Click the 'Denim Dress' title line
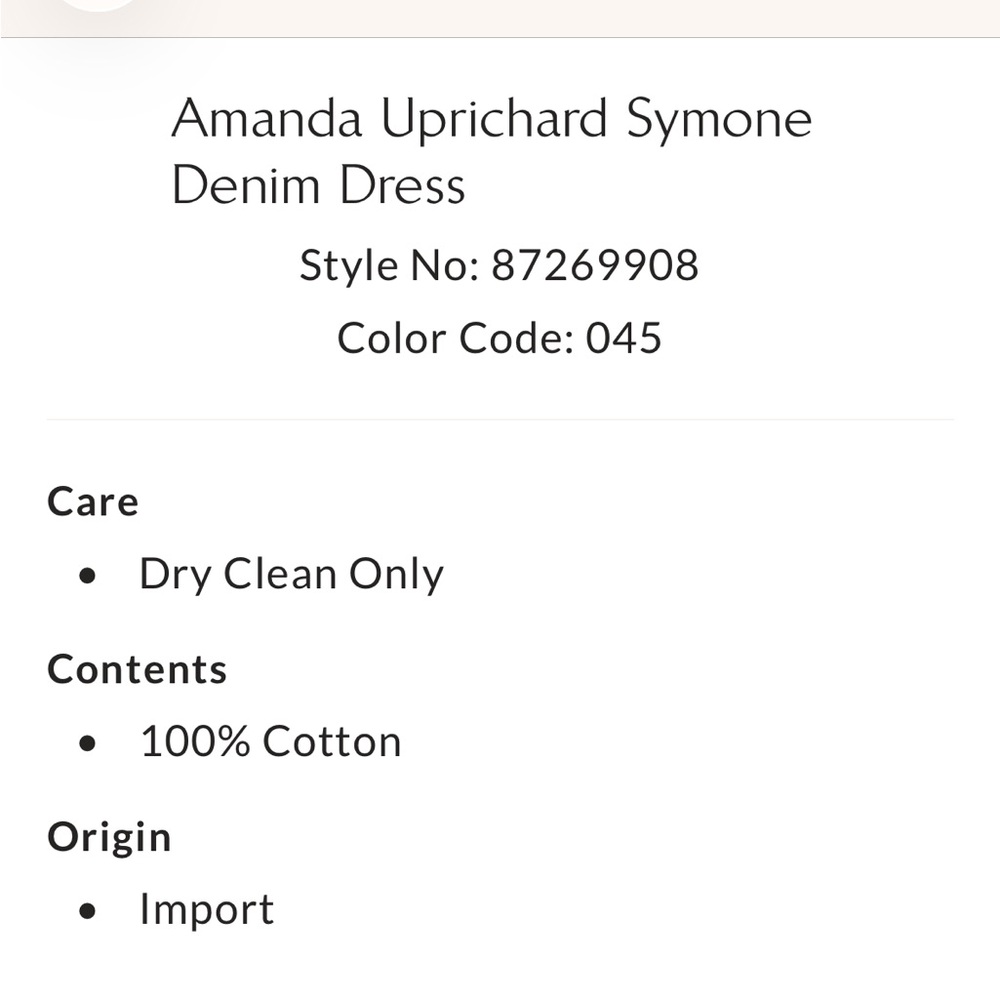 pos(318,186)
